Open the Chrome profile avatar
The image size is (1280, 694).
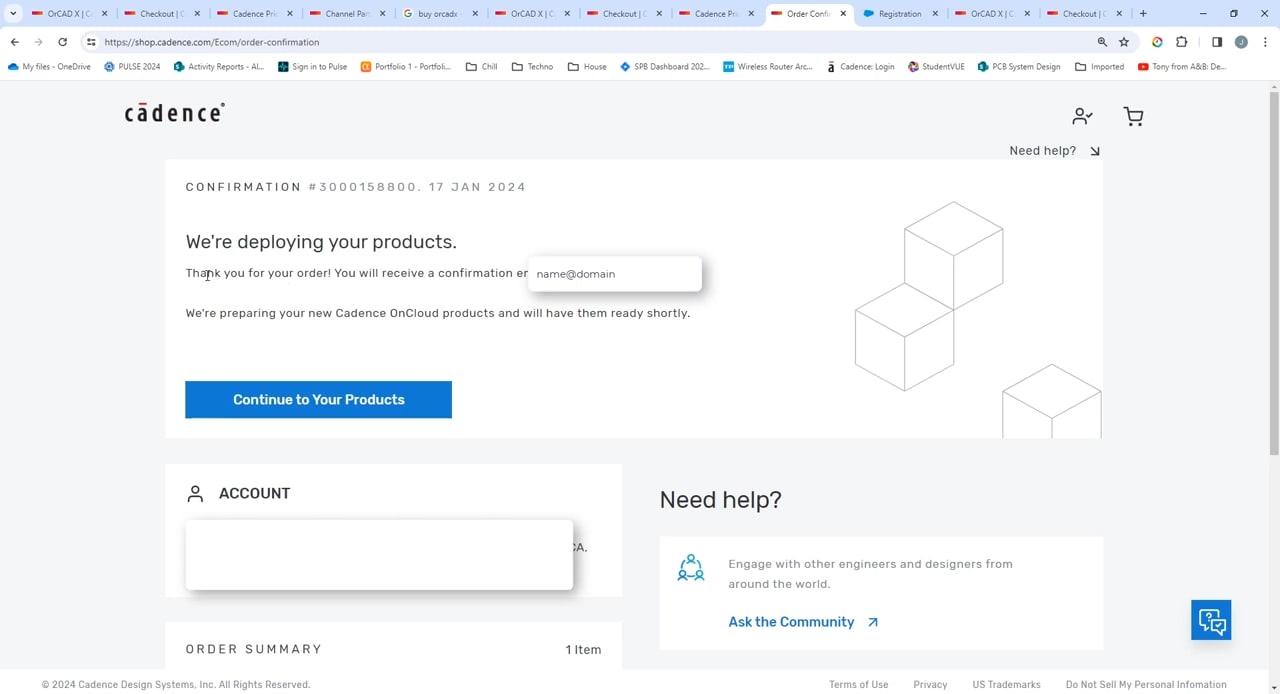[x=1241, y=42]
